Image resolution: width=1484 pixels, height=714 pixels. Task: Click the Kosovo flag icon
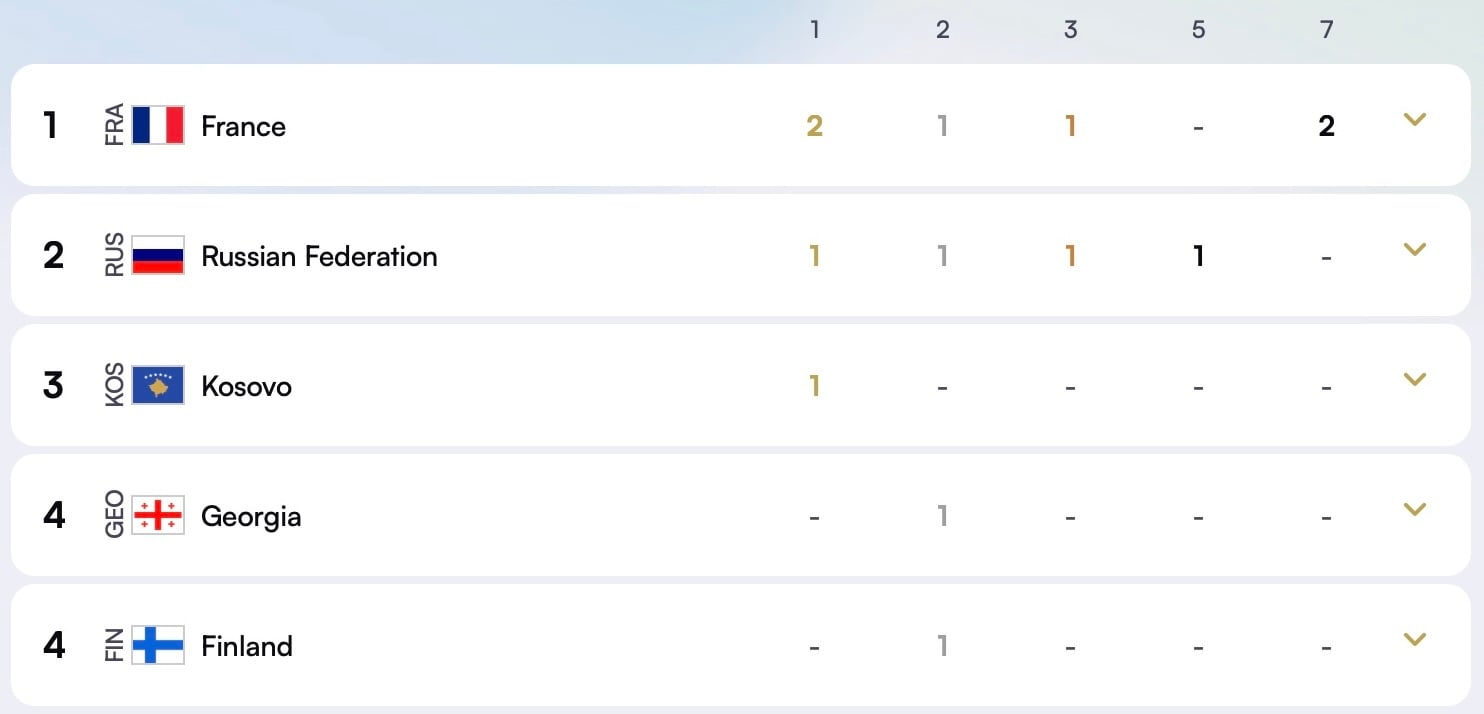158,386
